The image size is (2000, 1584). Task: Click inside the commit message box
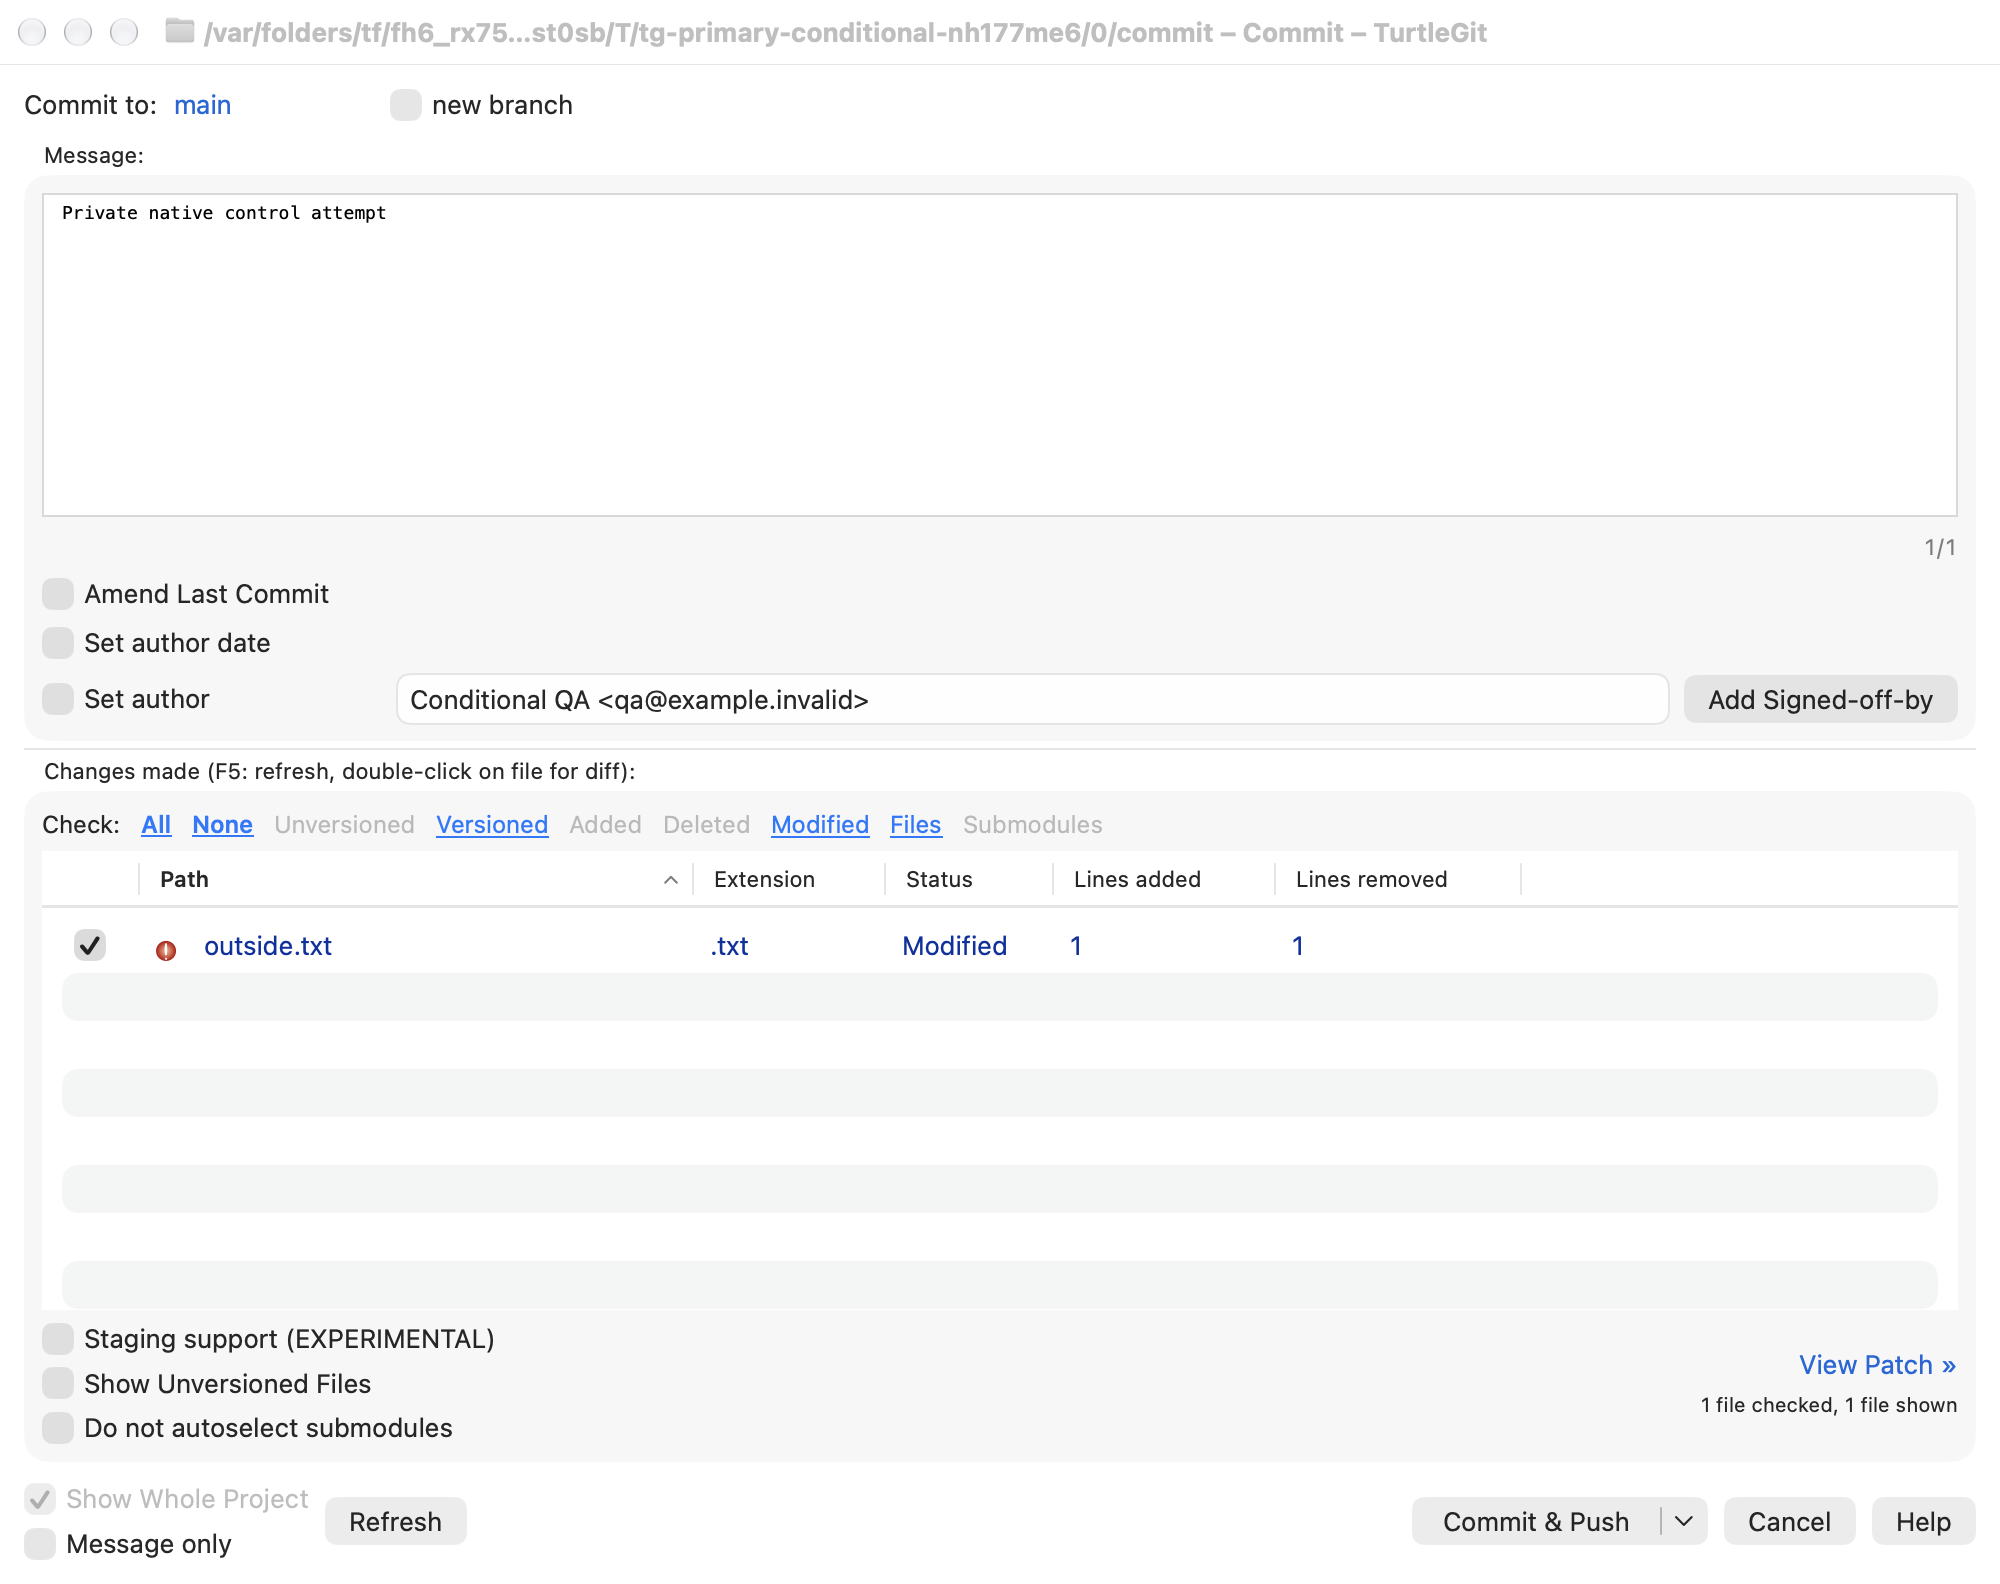tap(1000, 355)
